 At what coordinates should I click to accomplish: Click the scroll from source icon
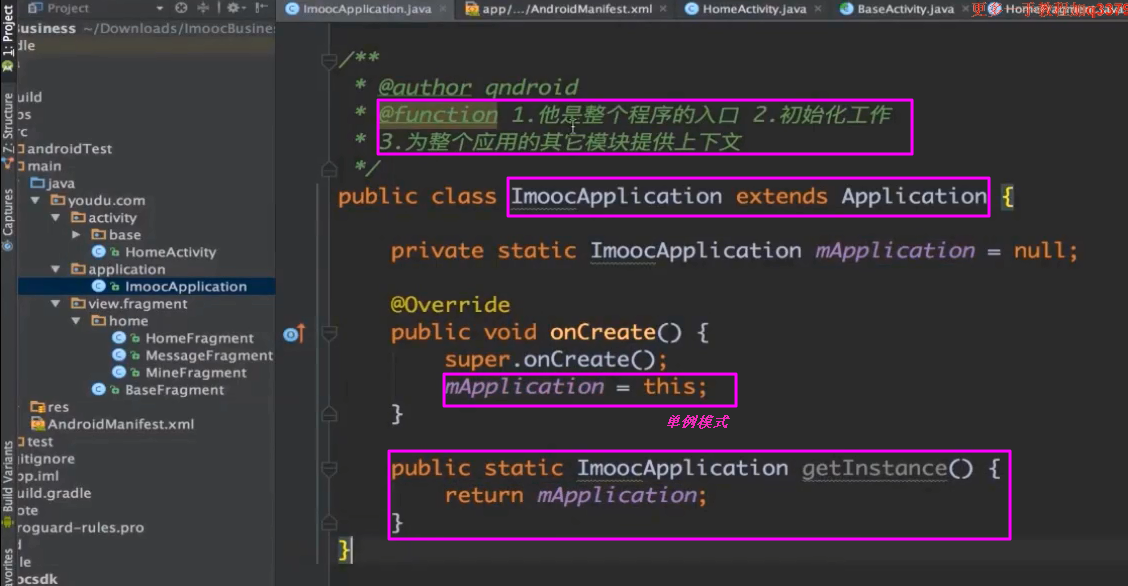pos(181,8)
